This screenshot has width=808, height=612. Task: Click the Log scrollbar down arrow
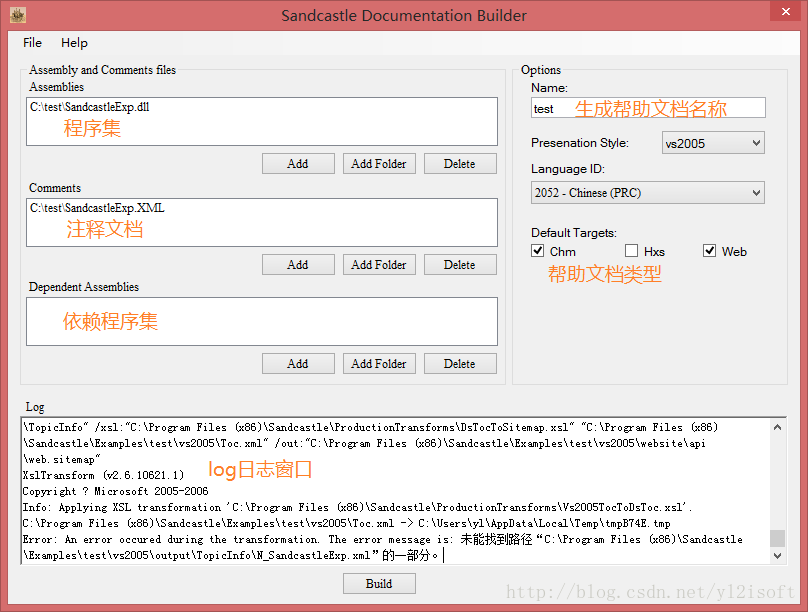pos(778,555)
